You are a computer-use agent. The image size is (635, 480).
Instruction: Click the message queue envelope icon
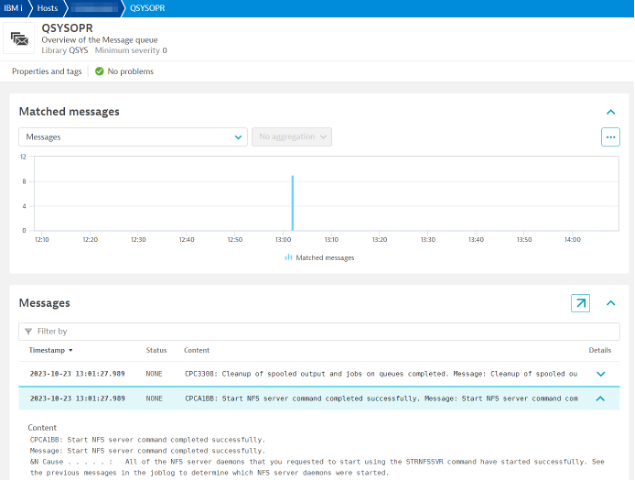click(x=19, y=39)
